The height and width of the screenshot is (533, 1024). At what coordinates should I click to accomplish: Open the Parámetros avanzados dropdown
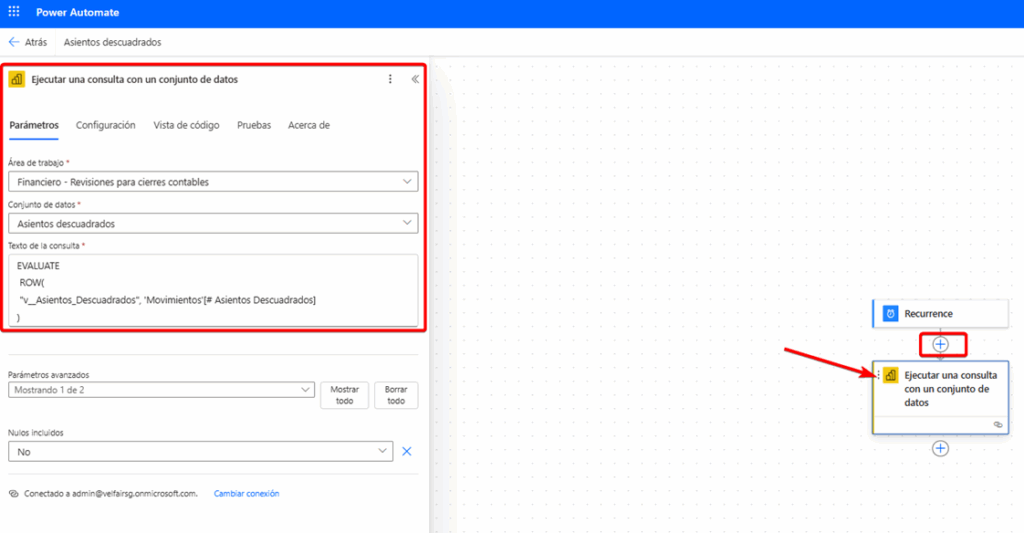pyautogui.click(x=305, y=390)
